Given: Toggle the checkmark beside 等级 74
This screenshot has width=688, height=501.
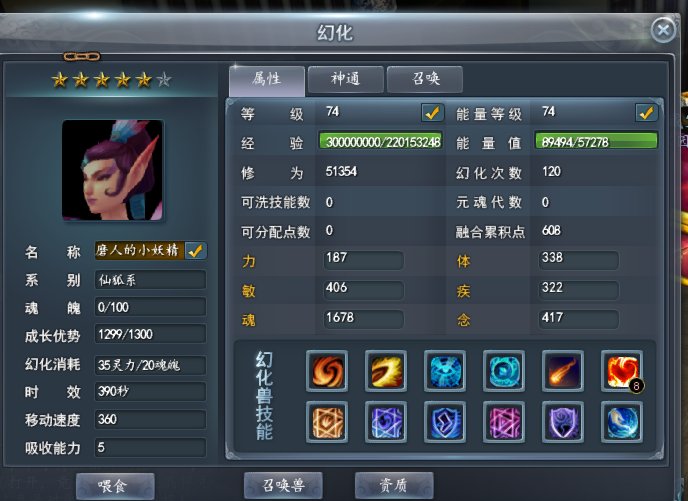Looking at the screenshot, I should 432,113.
